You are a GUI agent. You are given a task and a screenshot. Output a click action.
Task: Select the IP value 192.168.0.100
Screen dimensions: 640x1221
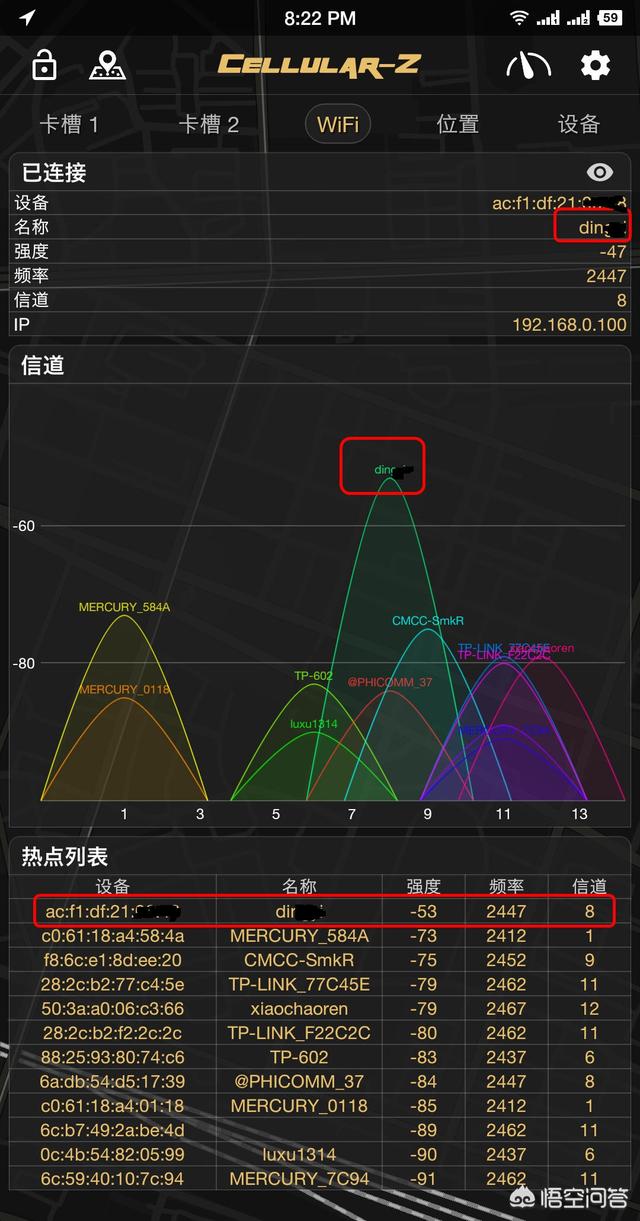click(569, 324)
